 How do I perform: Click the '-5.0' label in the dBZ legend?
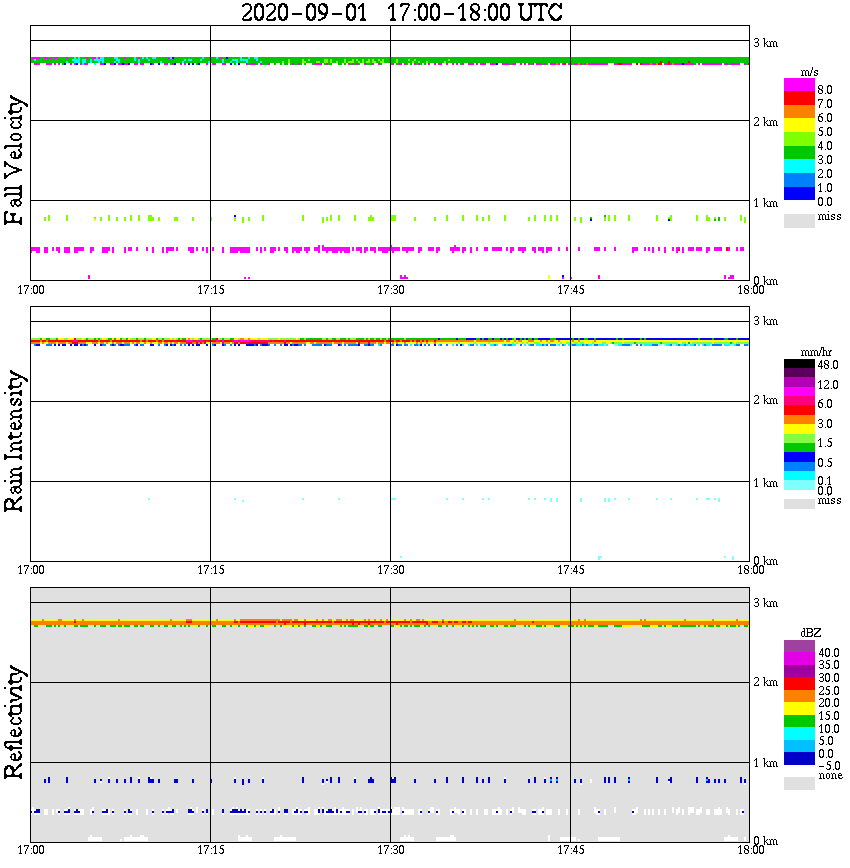pyautogui.click(x=828, y=766)
